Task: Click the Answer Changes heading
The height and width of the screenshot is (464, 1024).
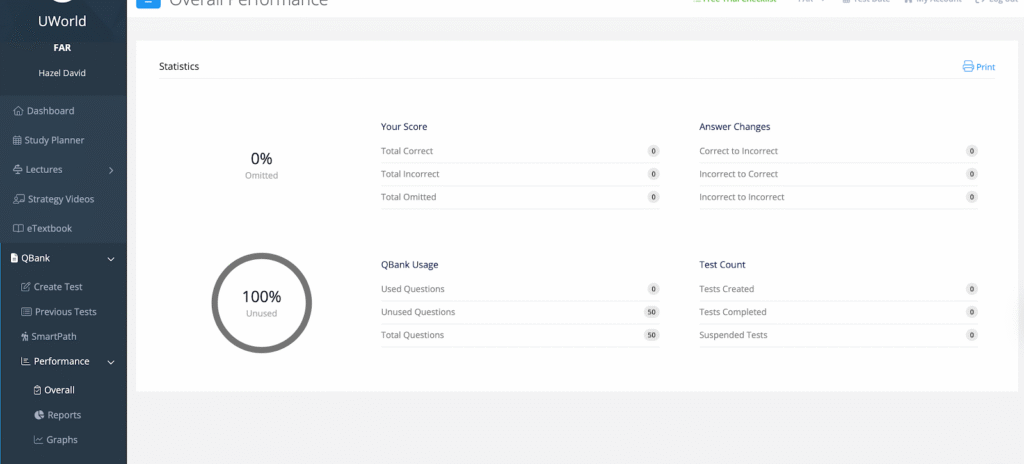Action: pyautogui.click(x=735, y=127)
